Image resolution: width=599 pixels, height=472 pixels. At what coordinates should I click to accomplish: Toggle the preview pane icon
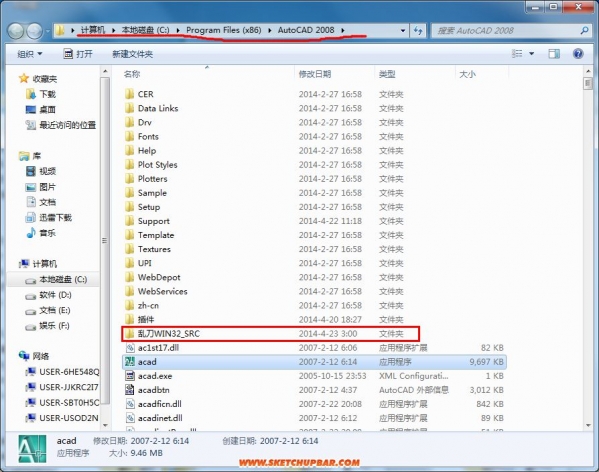[x=554, y=53]
